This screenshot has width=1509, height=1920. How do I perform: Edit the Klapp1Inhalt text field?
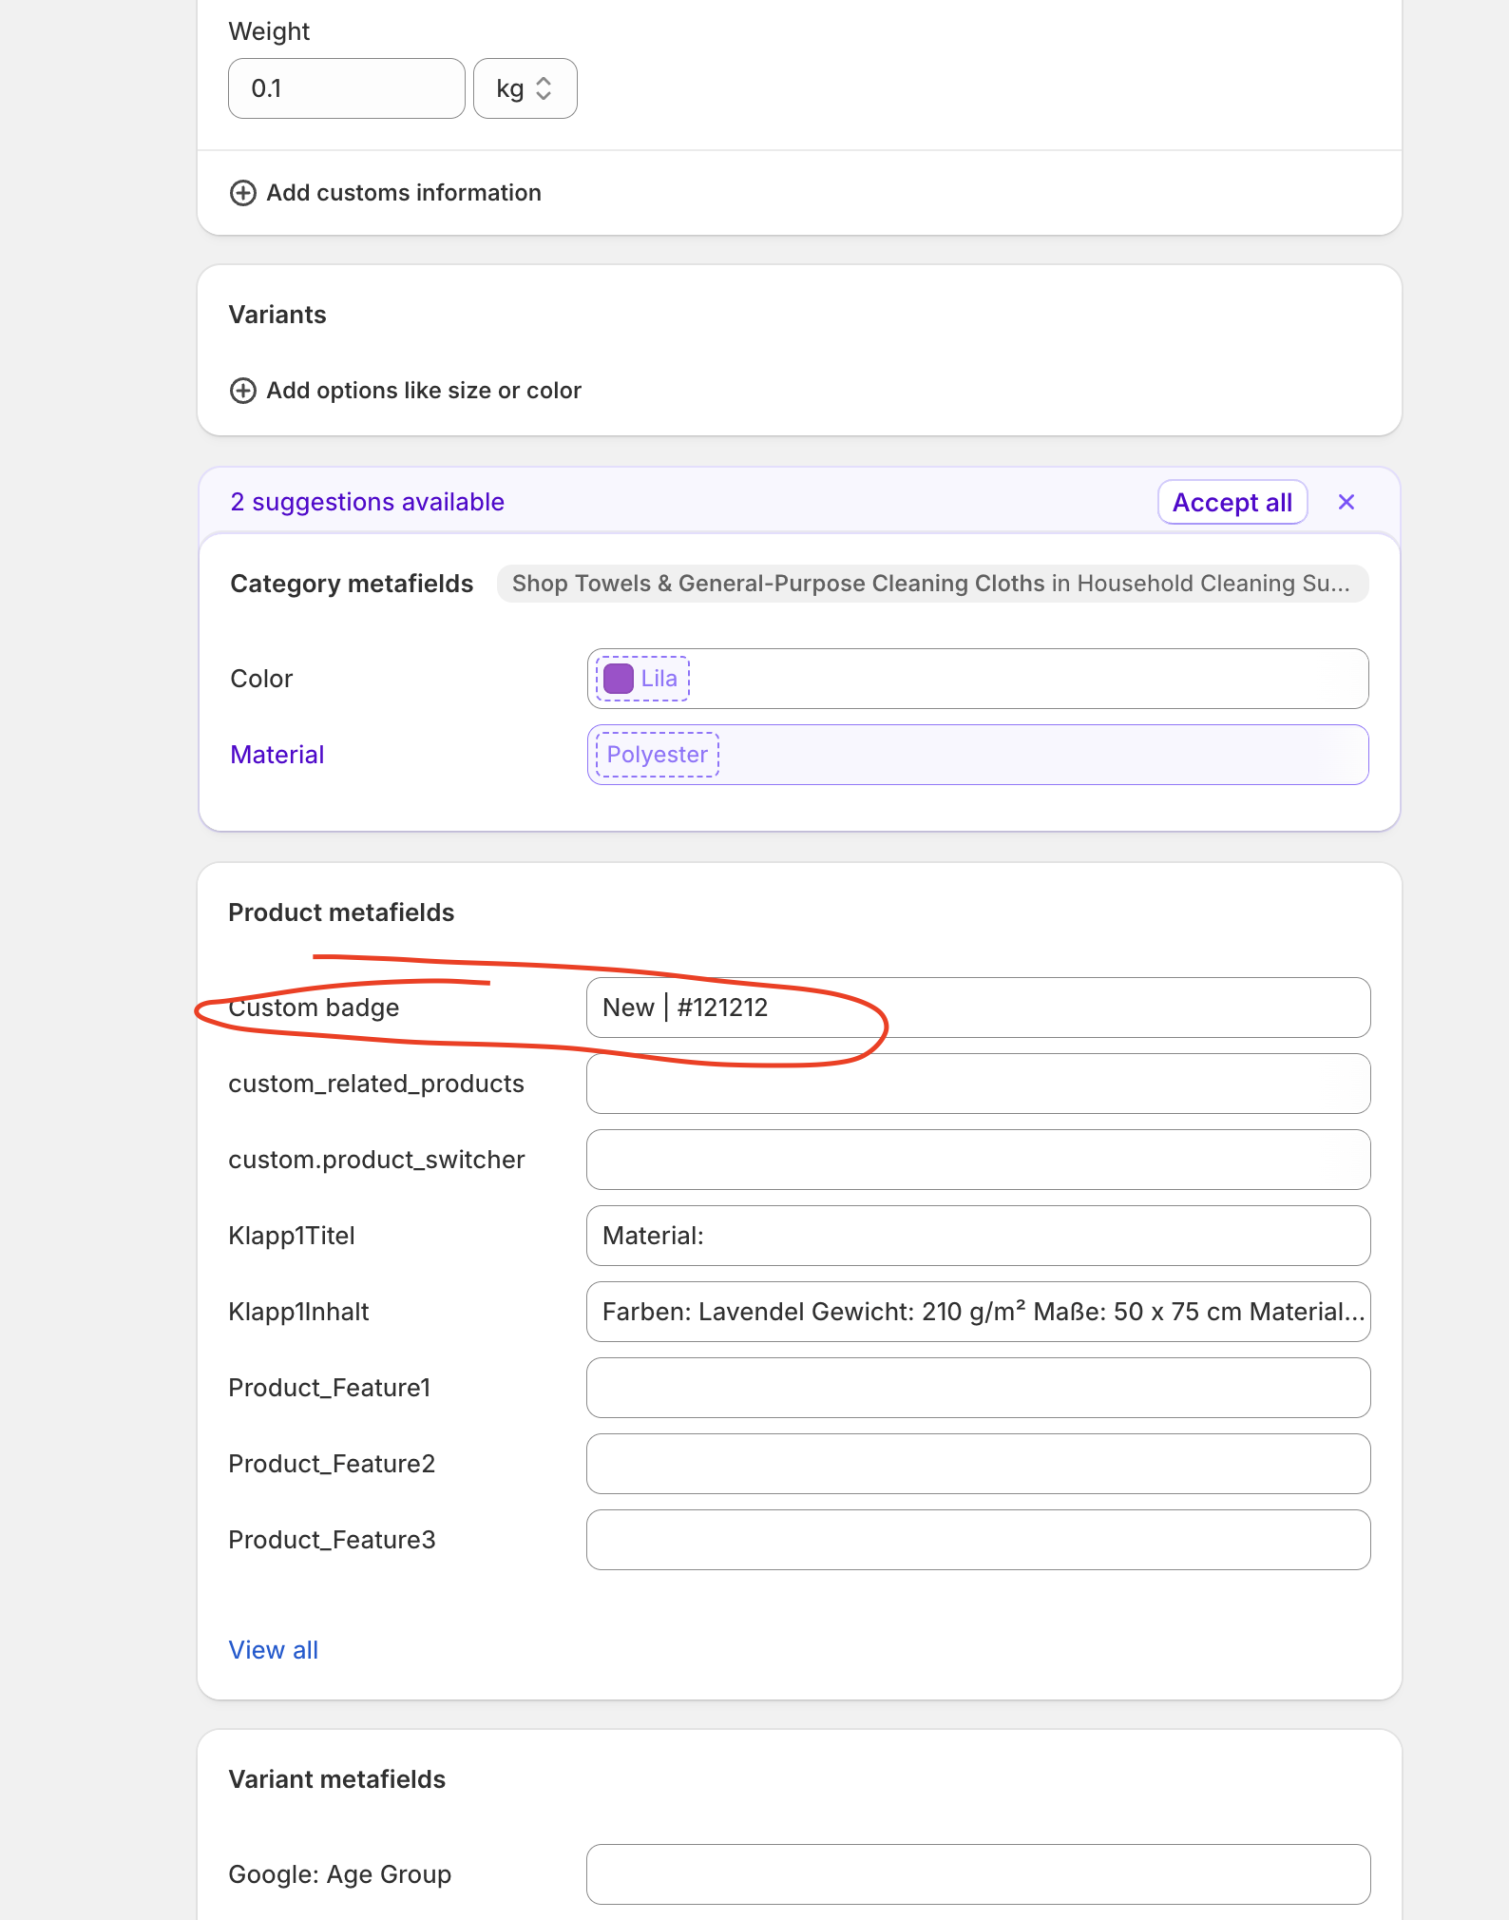(x=977, y=1312)
